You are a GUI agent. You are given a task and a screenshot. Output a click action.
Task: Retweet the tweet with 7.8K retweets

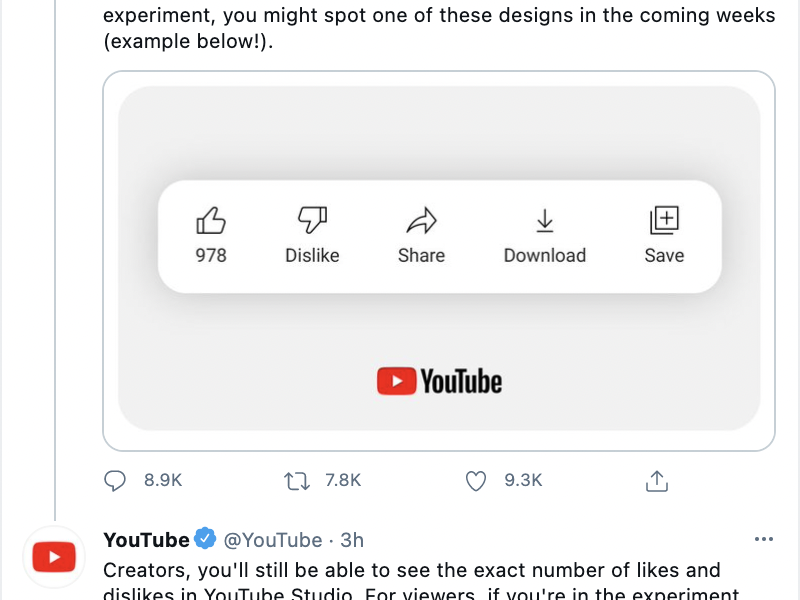tap(297, 481)
